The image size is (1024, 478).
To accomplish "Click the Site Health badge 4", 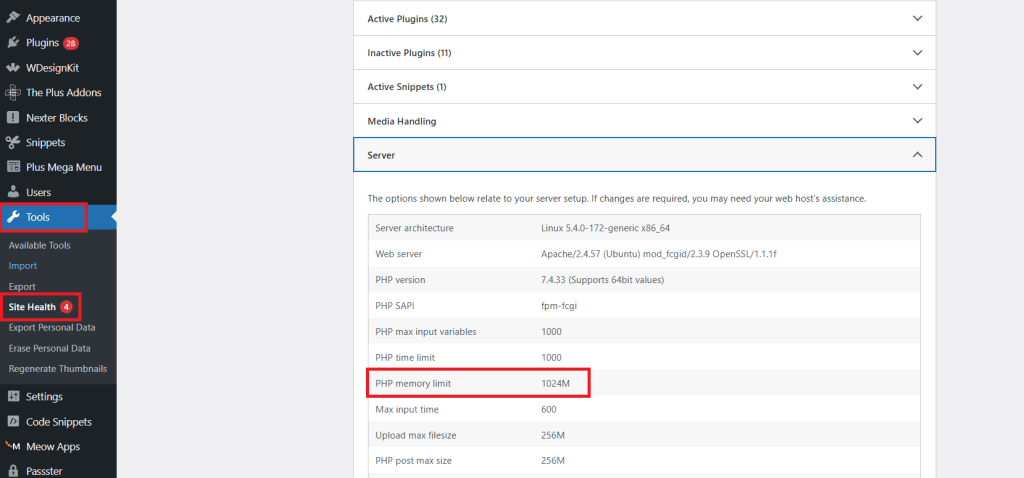I will (x=66, y=307).
